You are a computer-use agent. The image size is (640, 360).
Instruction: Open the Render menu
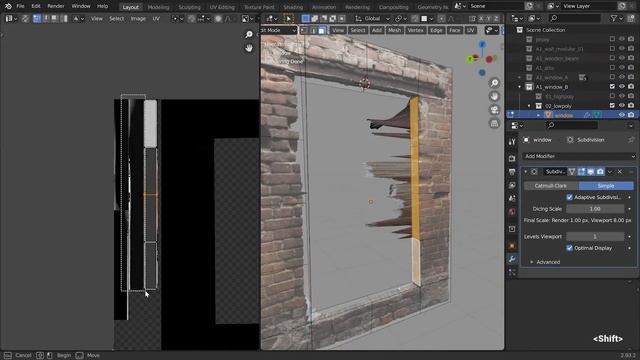point(56,6)
